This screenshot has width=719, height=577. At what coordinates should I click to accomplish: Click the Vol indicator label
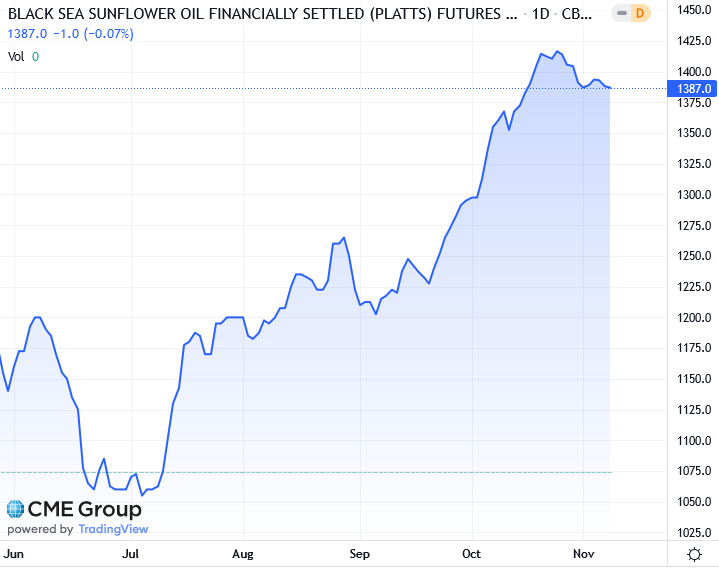pyautogui.click(x=16, y=56)
